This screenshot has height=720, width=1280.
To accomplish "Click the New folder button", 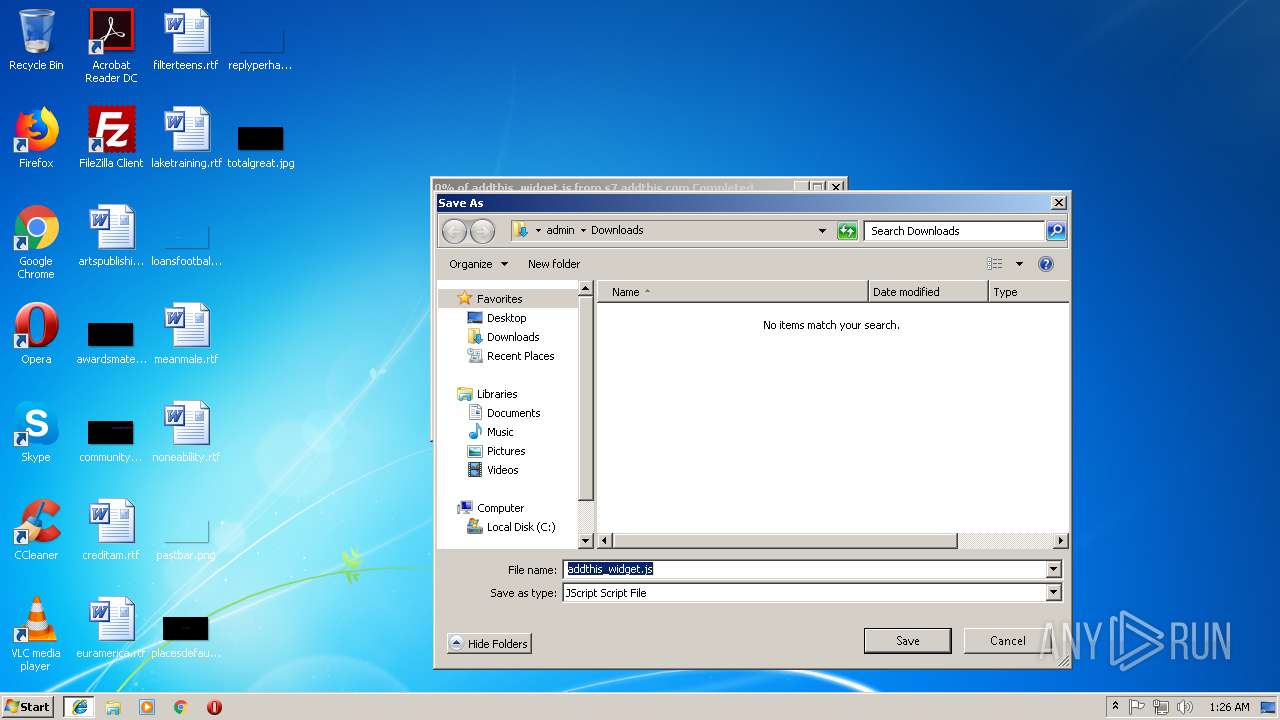I will (x=554, y=264).
